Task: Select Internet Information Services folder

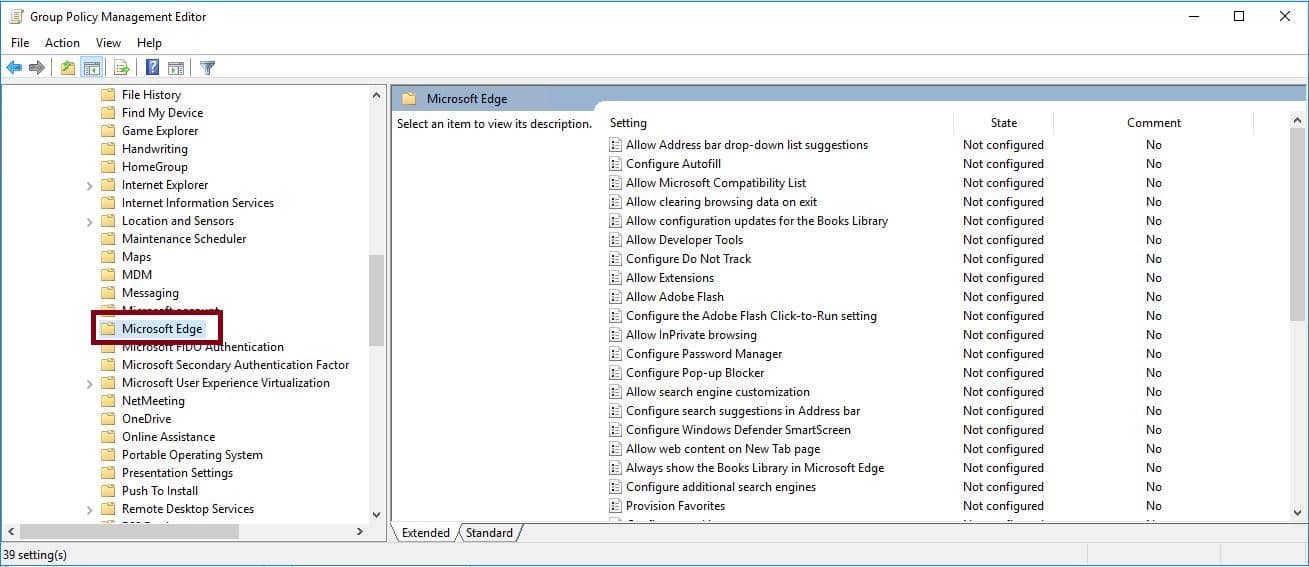Action: tap(198, 203)
